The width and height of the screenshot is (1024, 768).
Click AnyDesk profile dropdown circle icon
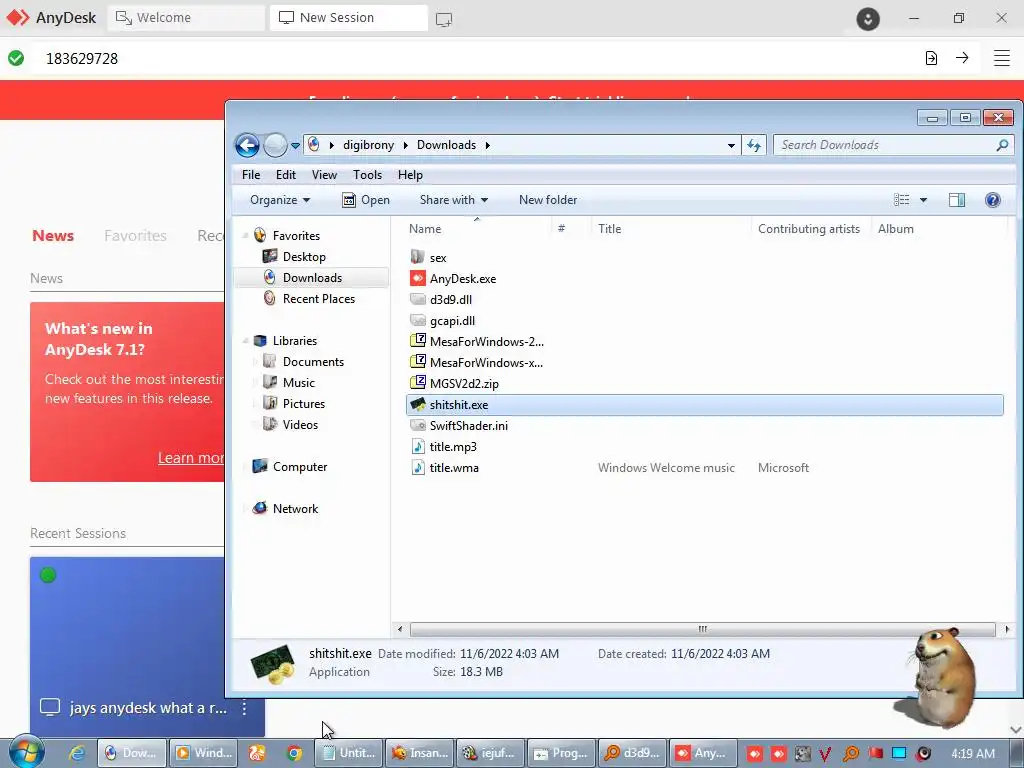[x=868, y=18]
